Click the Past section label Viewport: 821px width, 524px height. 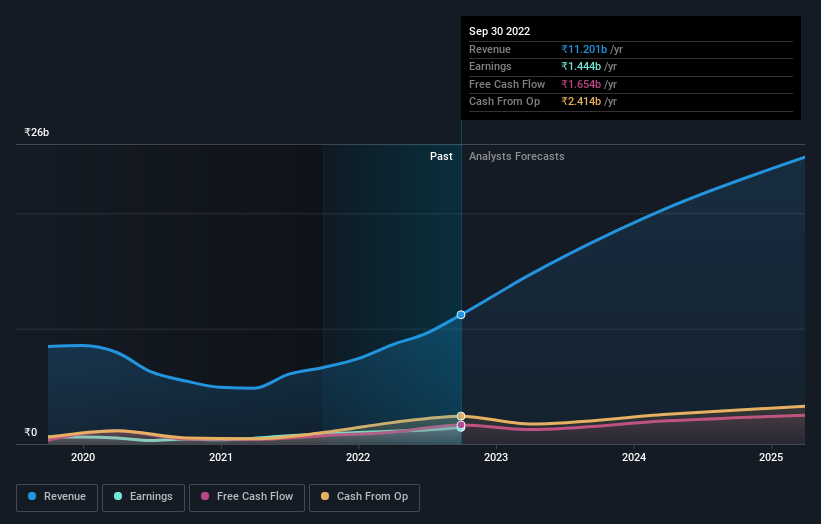441,156
